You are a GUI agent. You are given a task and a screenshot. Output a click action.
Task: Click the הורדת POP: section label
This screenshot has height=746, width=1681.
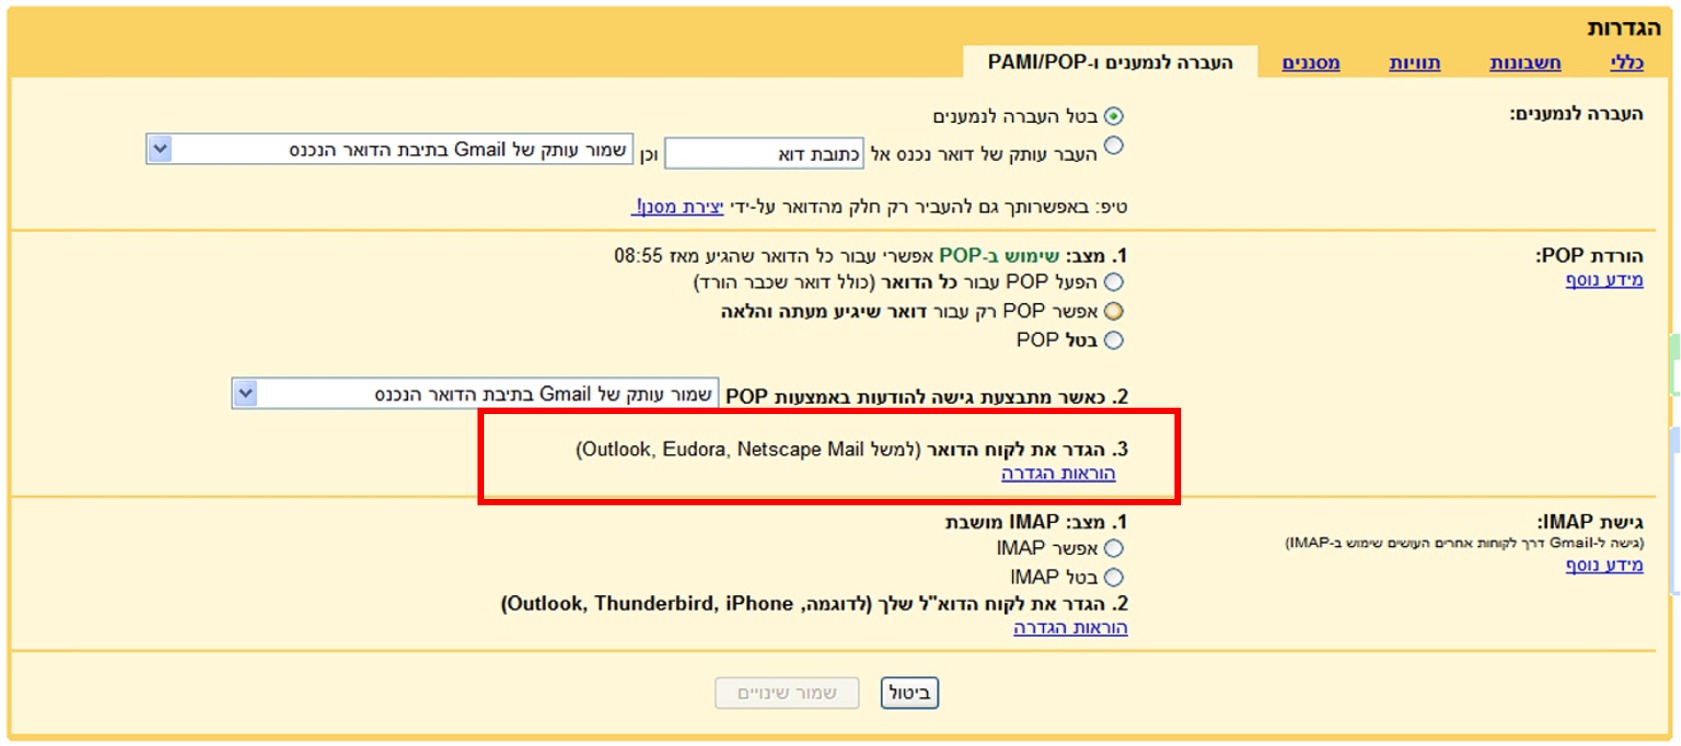pos(1589,255)
